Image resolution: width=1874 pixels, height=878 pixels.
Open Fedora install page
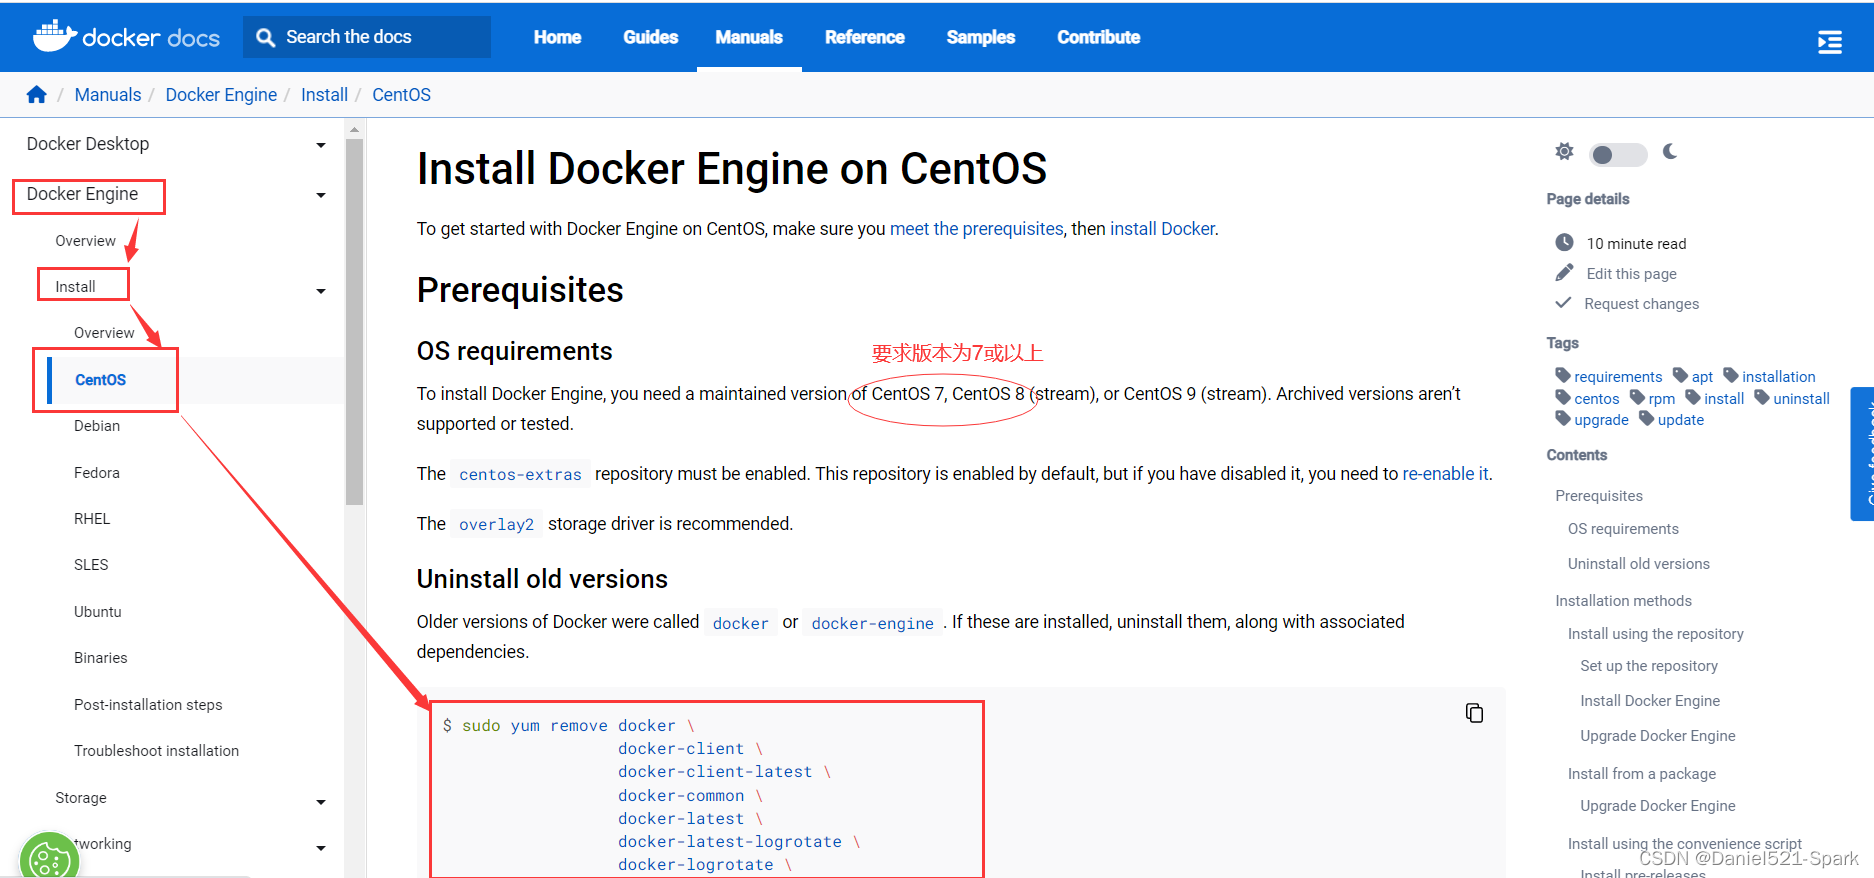tap(97, 473)
